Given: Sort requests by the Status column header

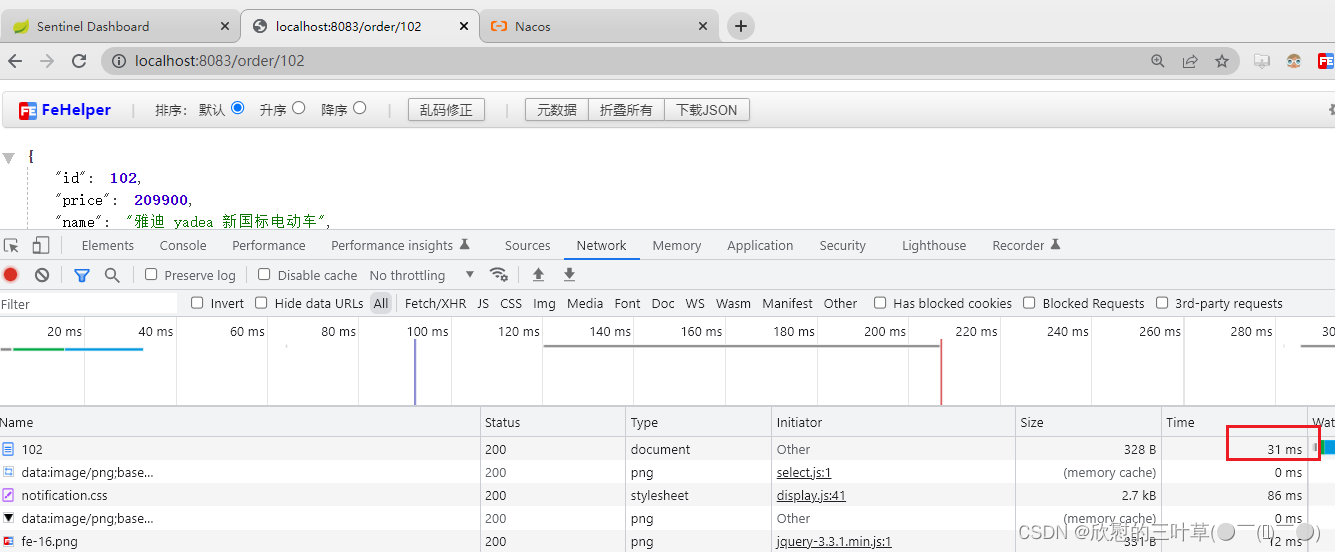Looking at the screenshot, I should coord(553,422).
